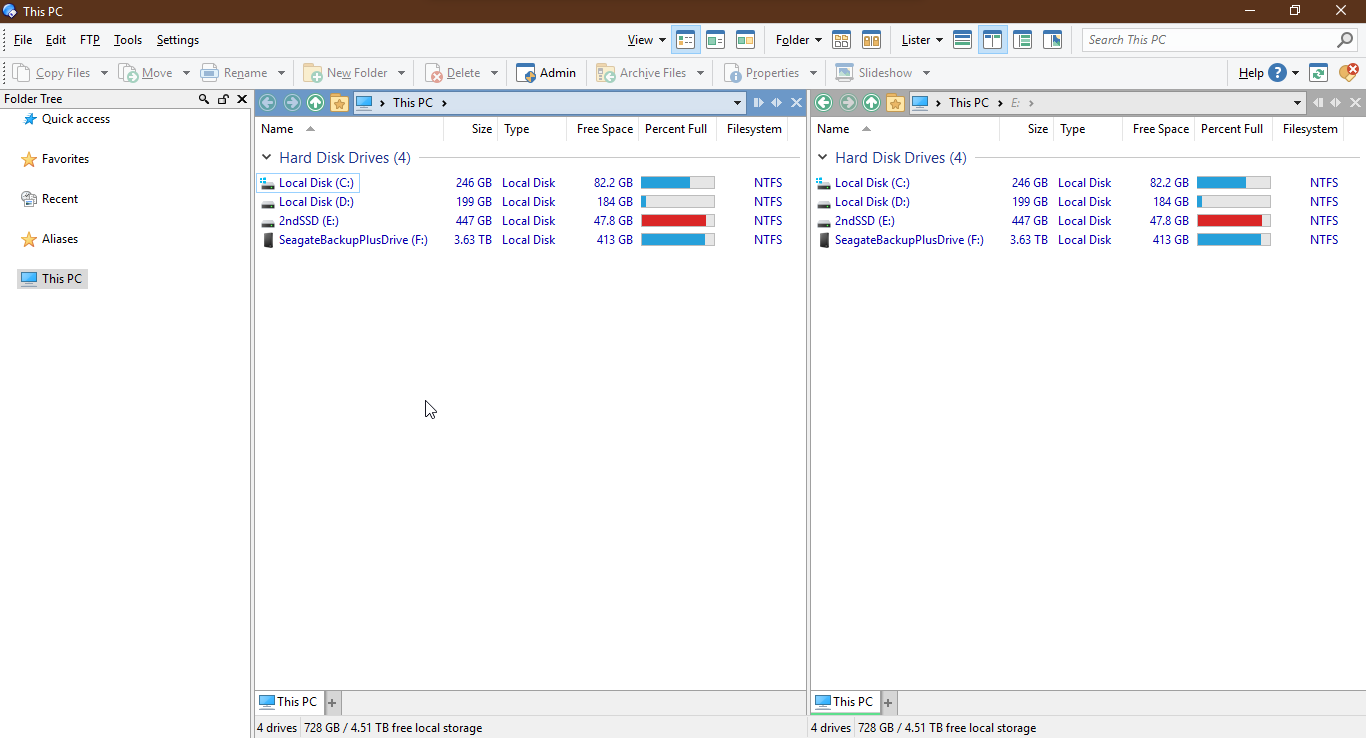The width and height of the screenshot is (1366, 738).
Task: Open the View dropdown menu
Action: (x=646, y=40)
